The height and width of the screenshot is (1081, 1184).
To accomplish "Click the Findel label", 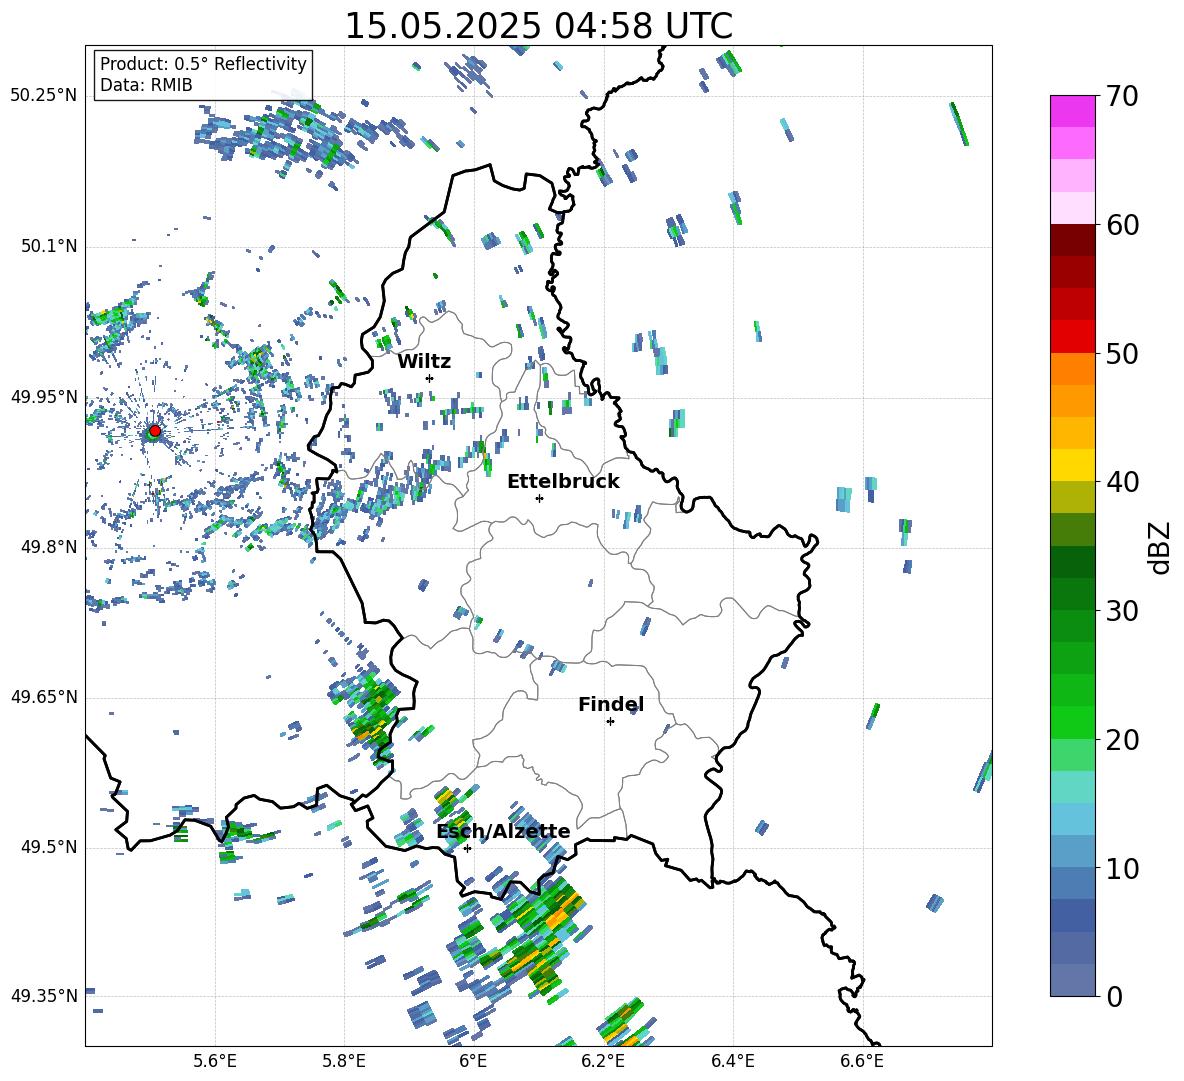I will coord(611,704).
